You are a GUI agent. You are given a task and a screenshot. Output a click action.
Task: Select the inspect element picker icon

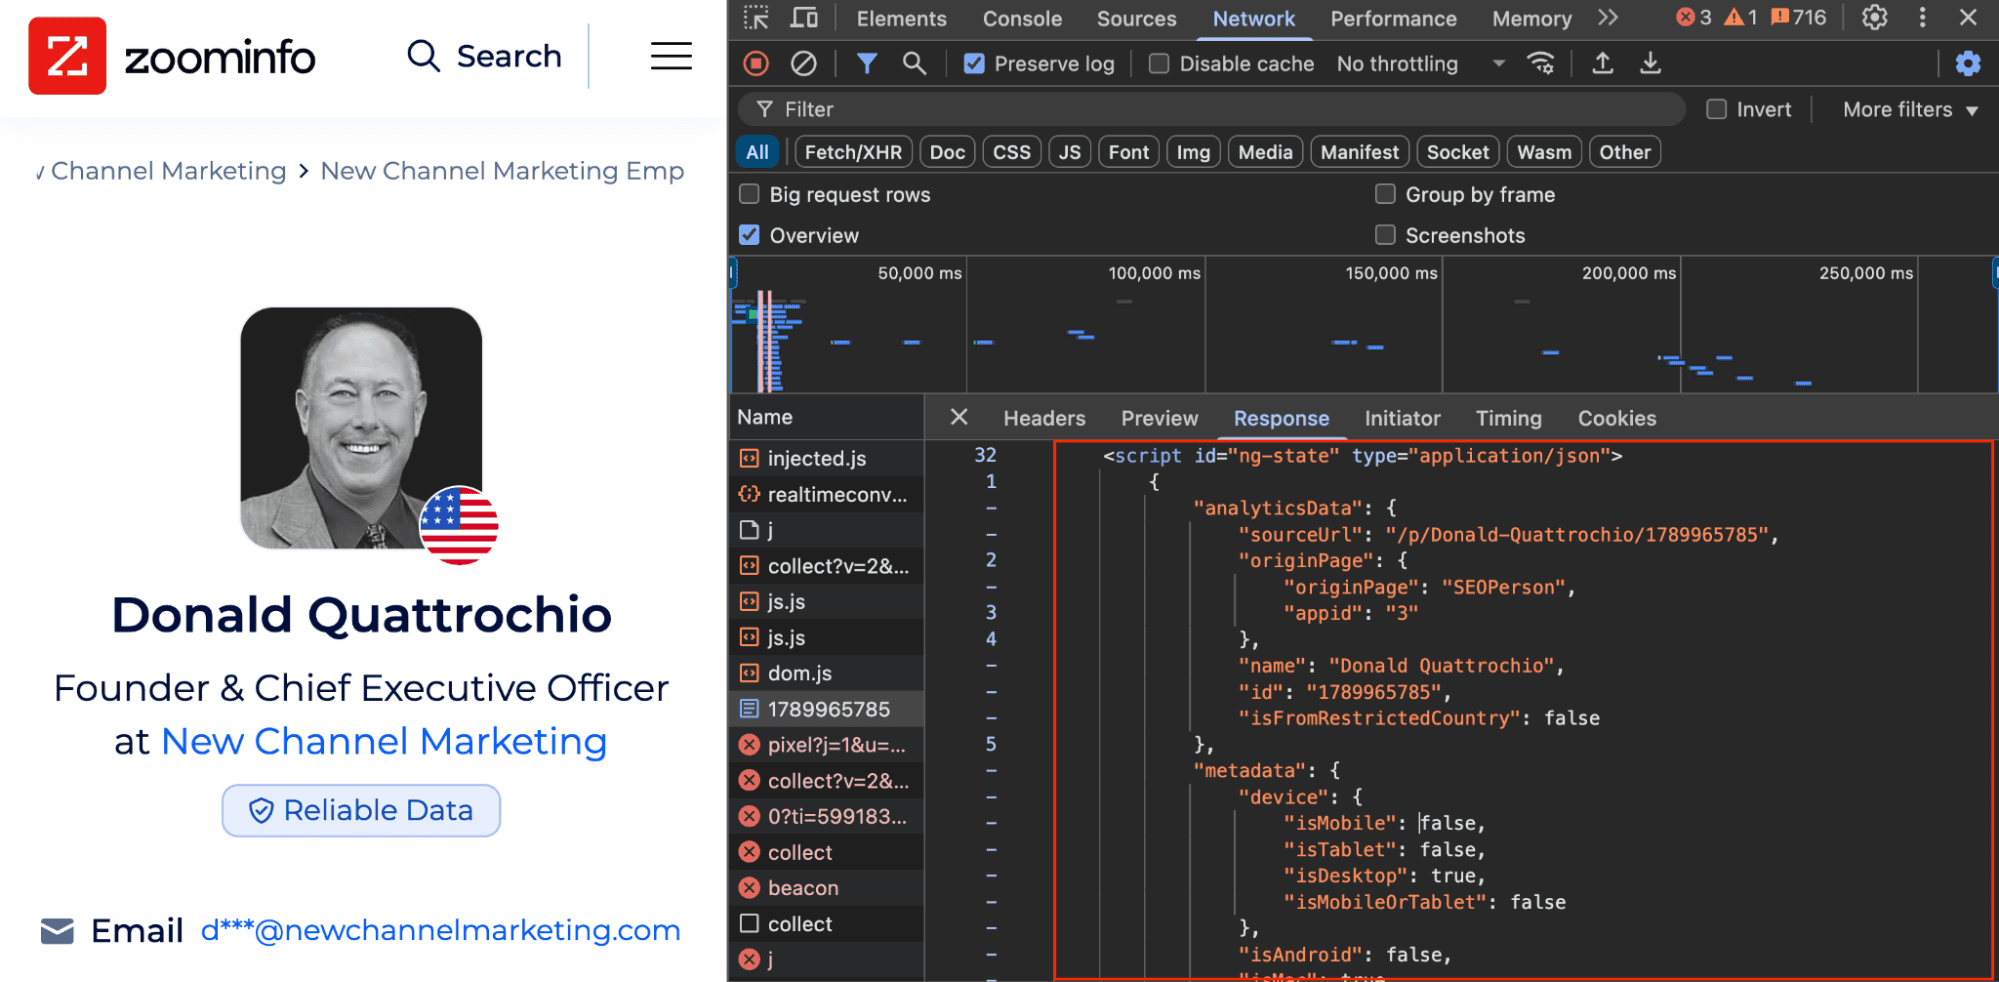coord(756,18)
